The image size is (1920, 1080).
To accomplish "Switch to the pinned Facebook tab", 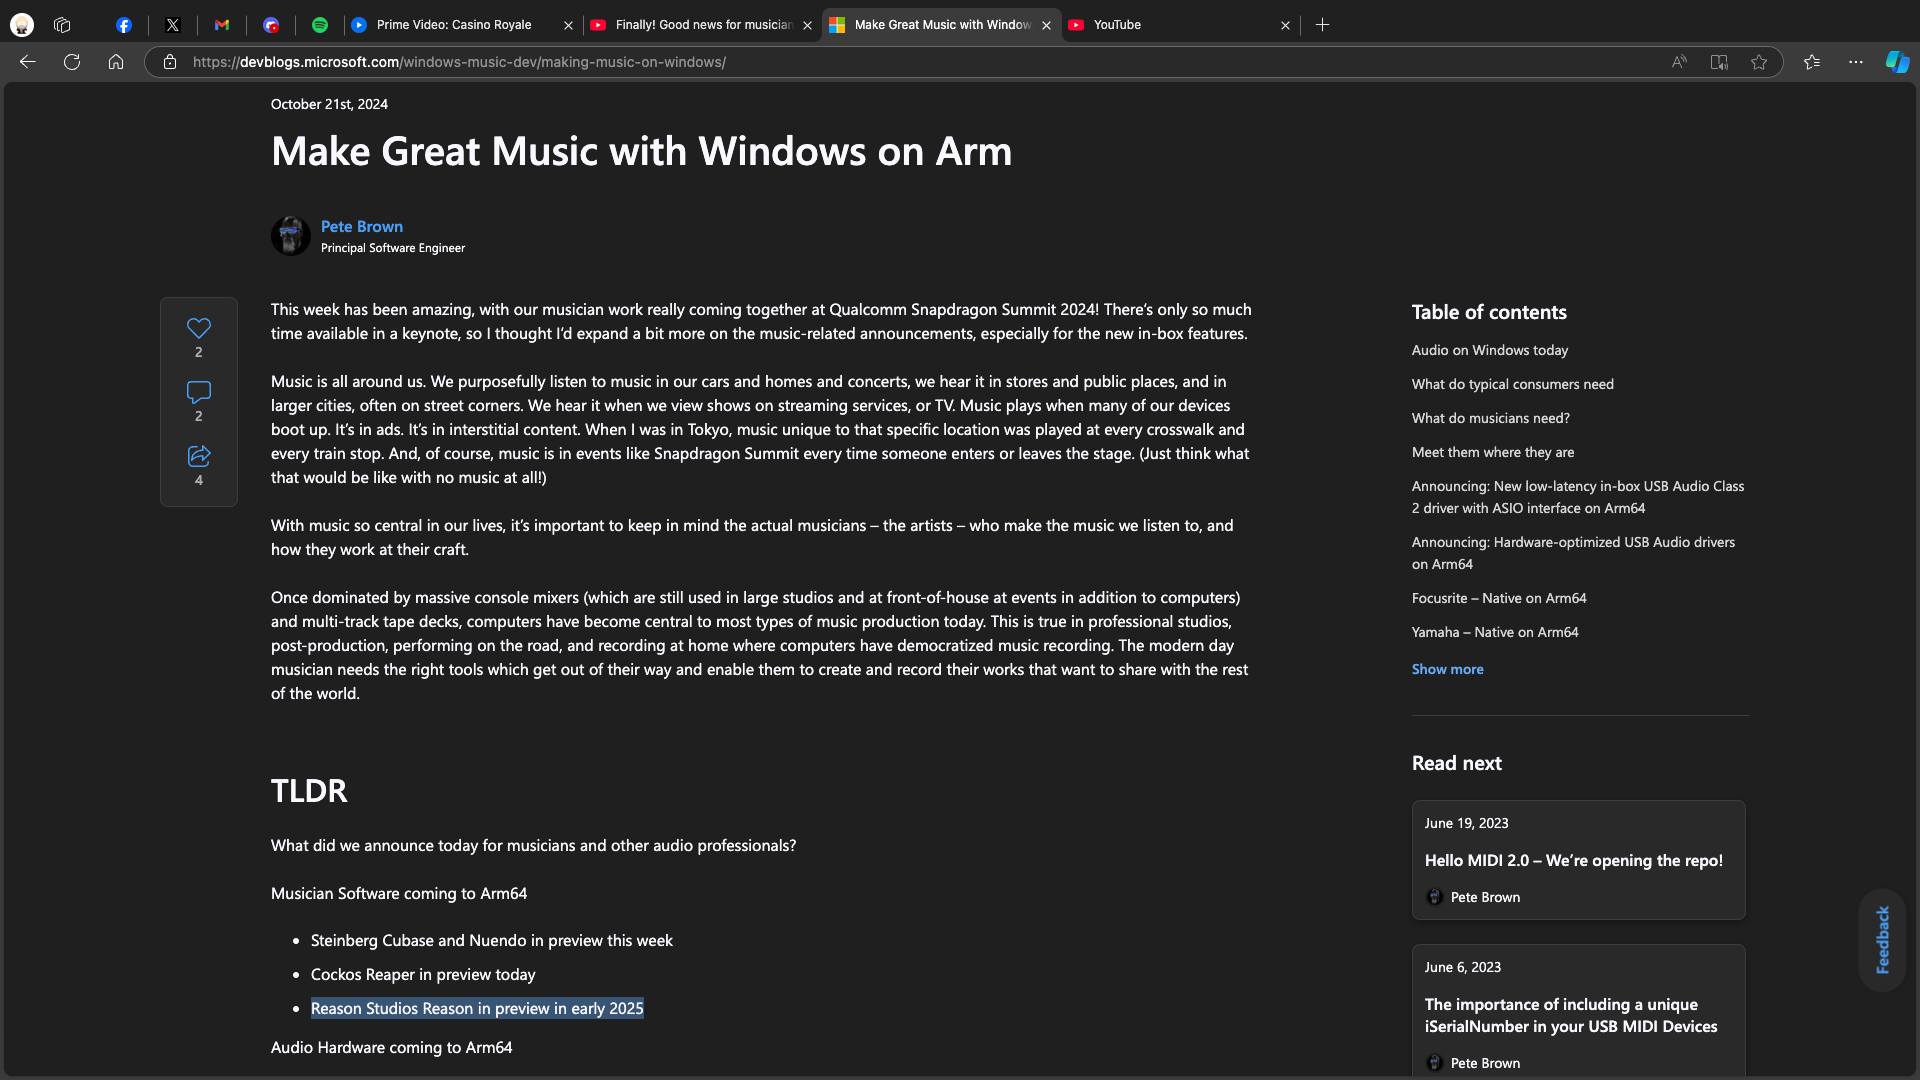I will coord(124,25).
